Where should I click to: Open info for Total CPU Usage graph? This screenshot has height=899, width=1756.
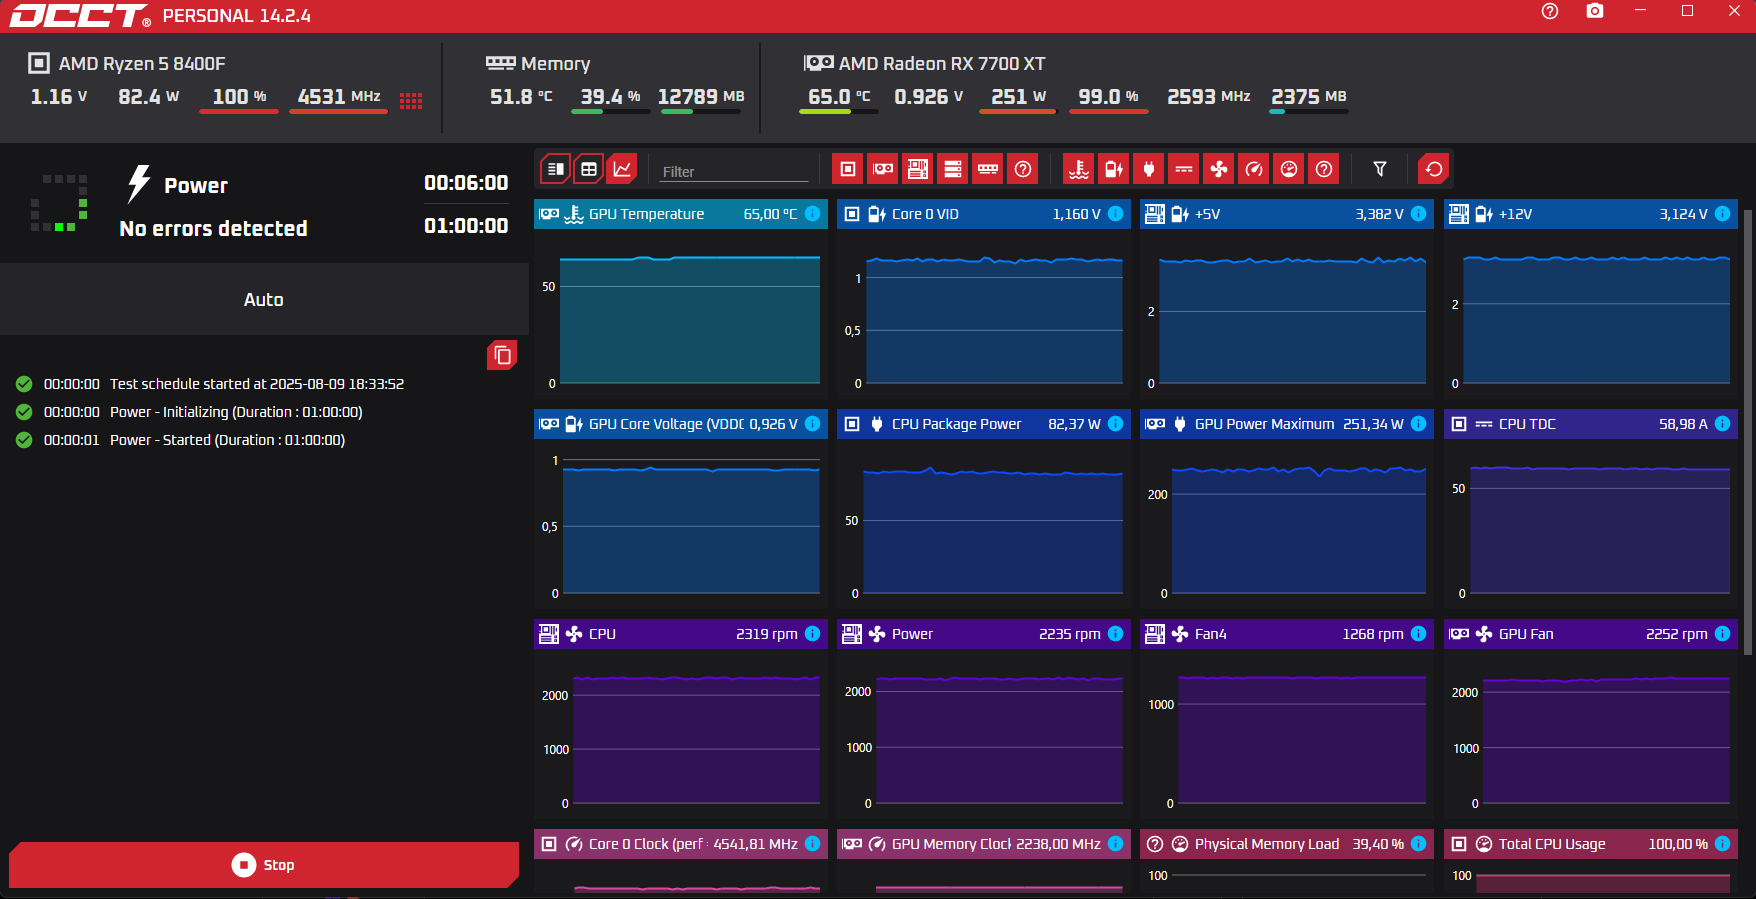tap(1722, 844)
